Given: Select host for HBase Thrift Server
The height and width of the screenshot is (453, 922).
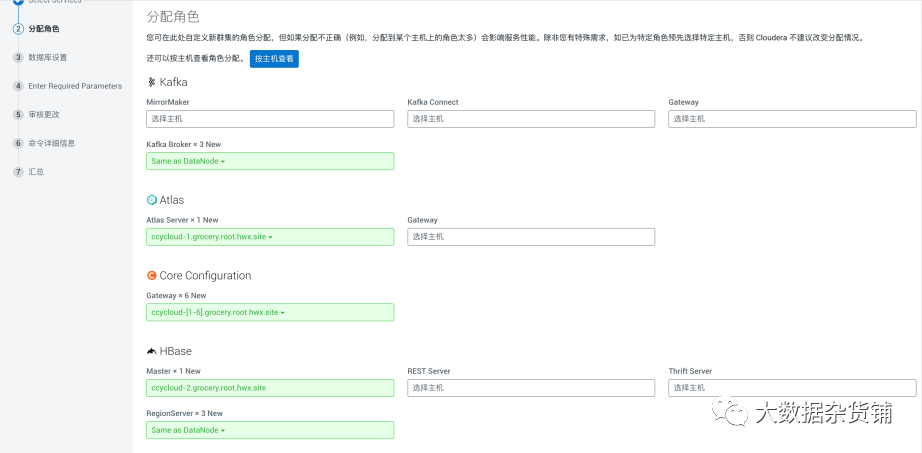Looking at the screenshot, I should pos(792,388).
